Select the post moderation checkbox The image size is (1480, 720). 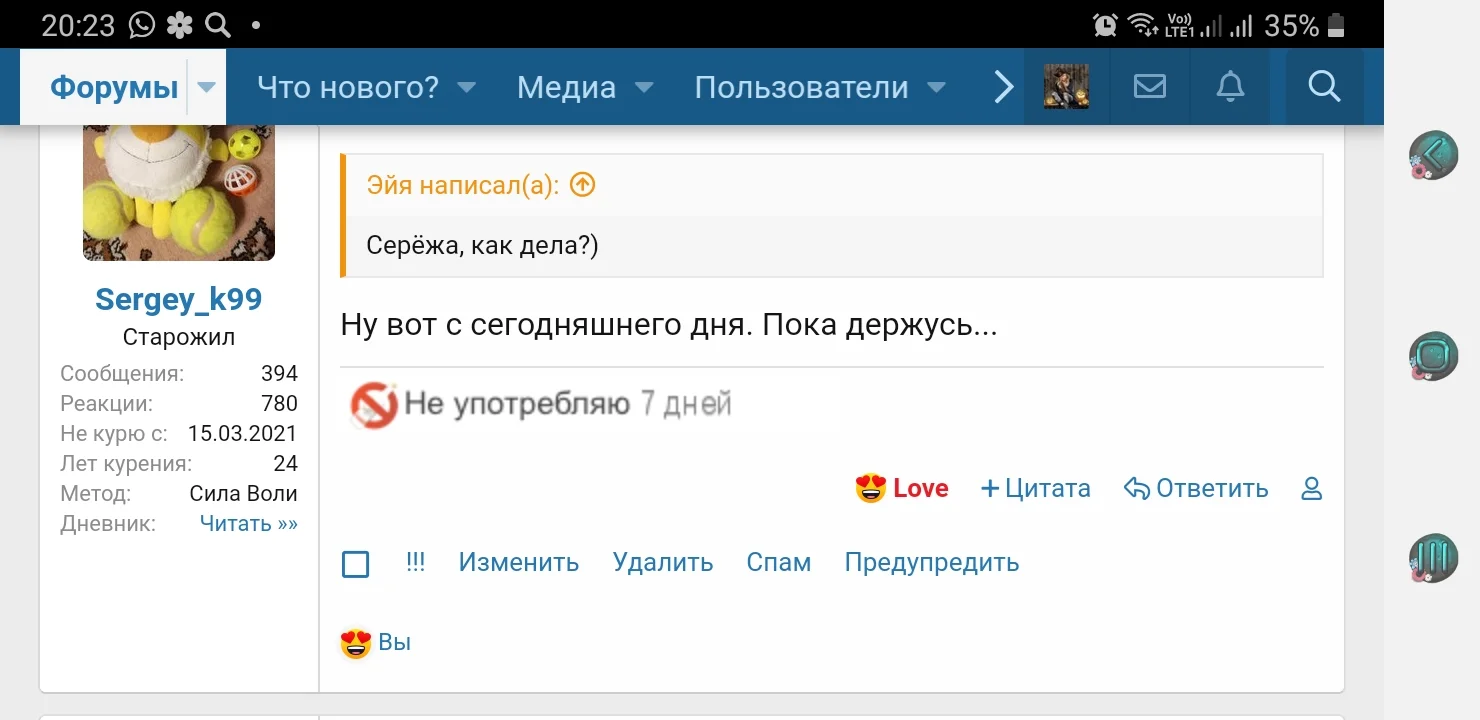tap(355, 564)
